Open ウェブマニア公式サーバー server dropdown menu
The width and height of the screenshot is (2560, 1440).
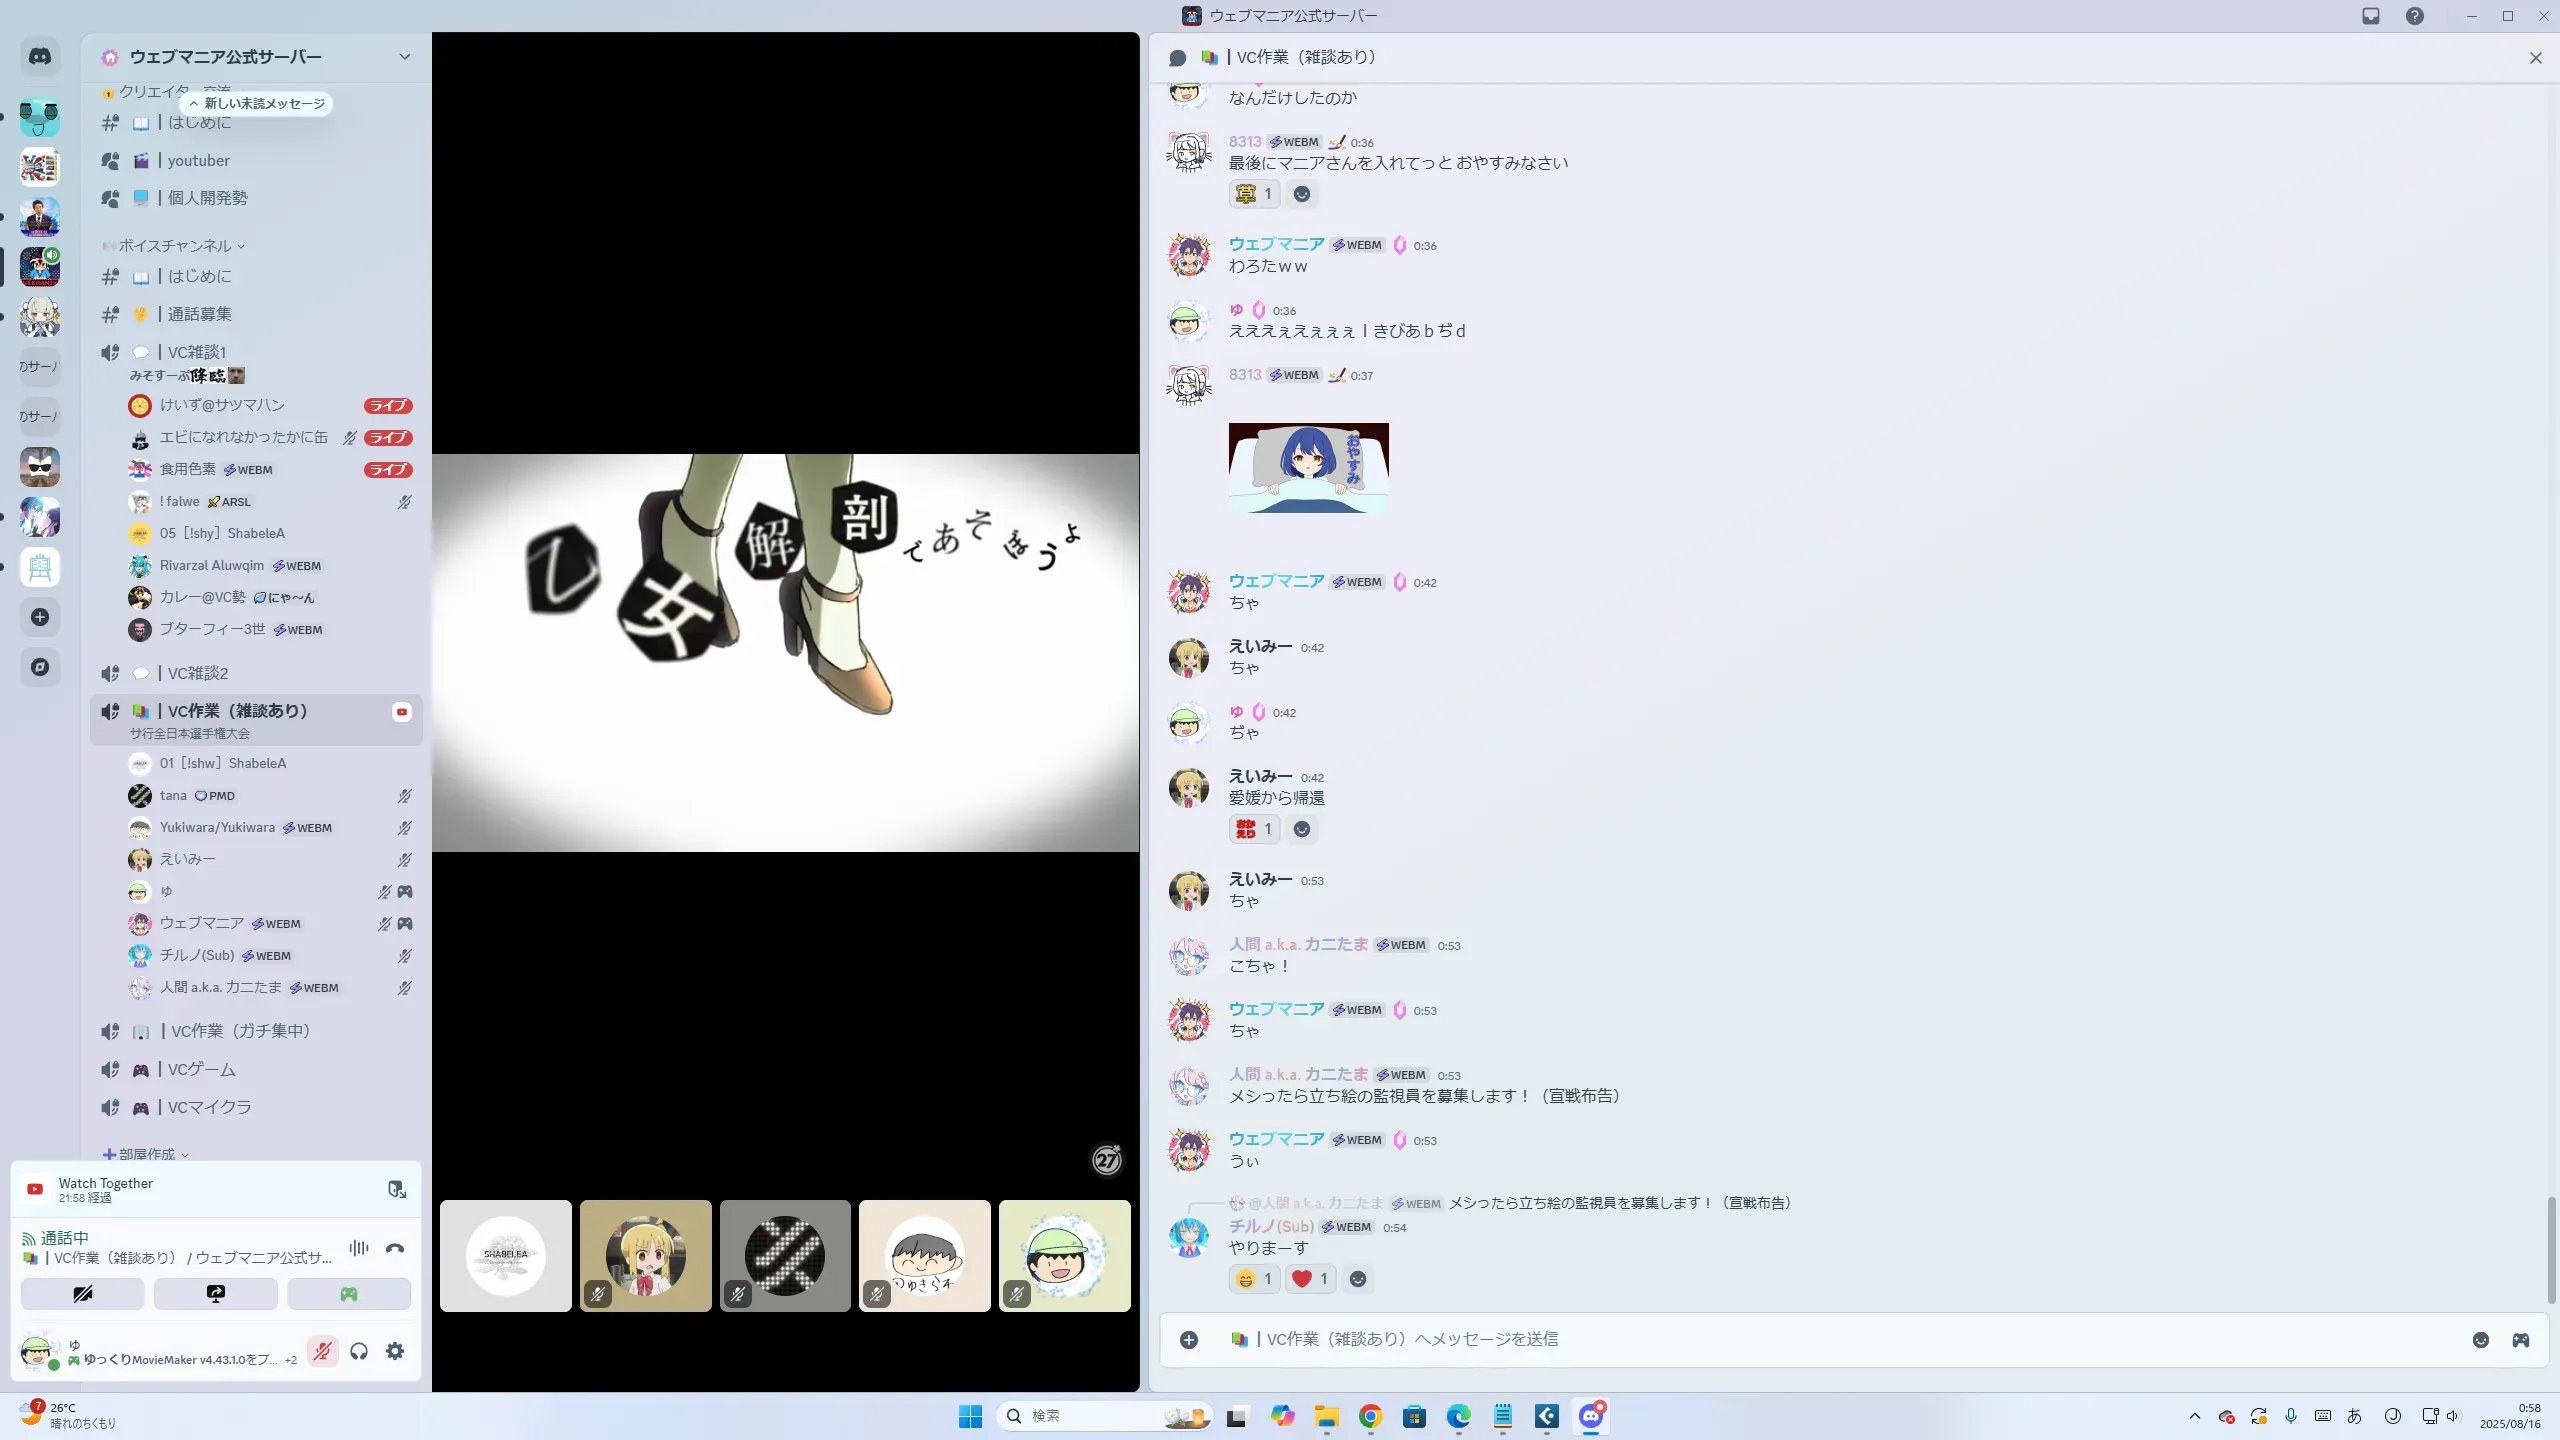pyautogui.click(x=404, y=57)
